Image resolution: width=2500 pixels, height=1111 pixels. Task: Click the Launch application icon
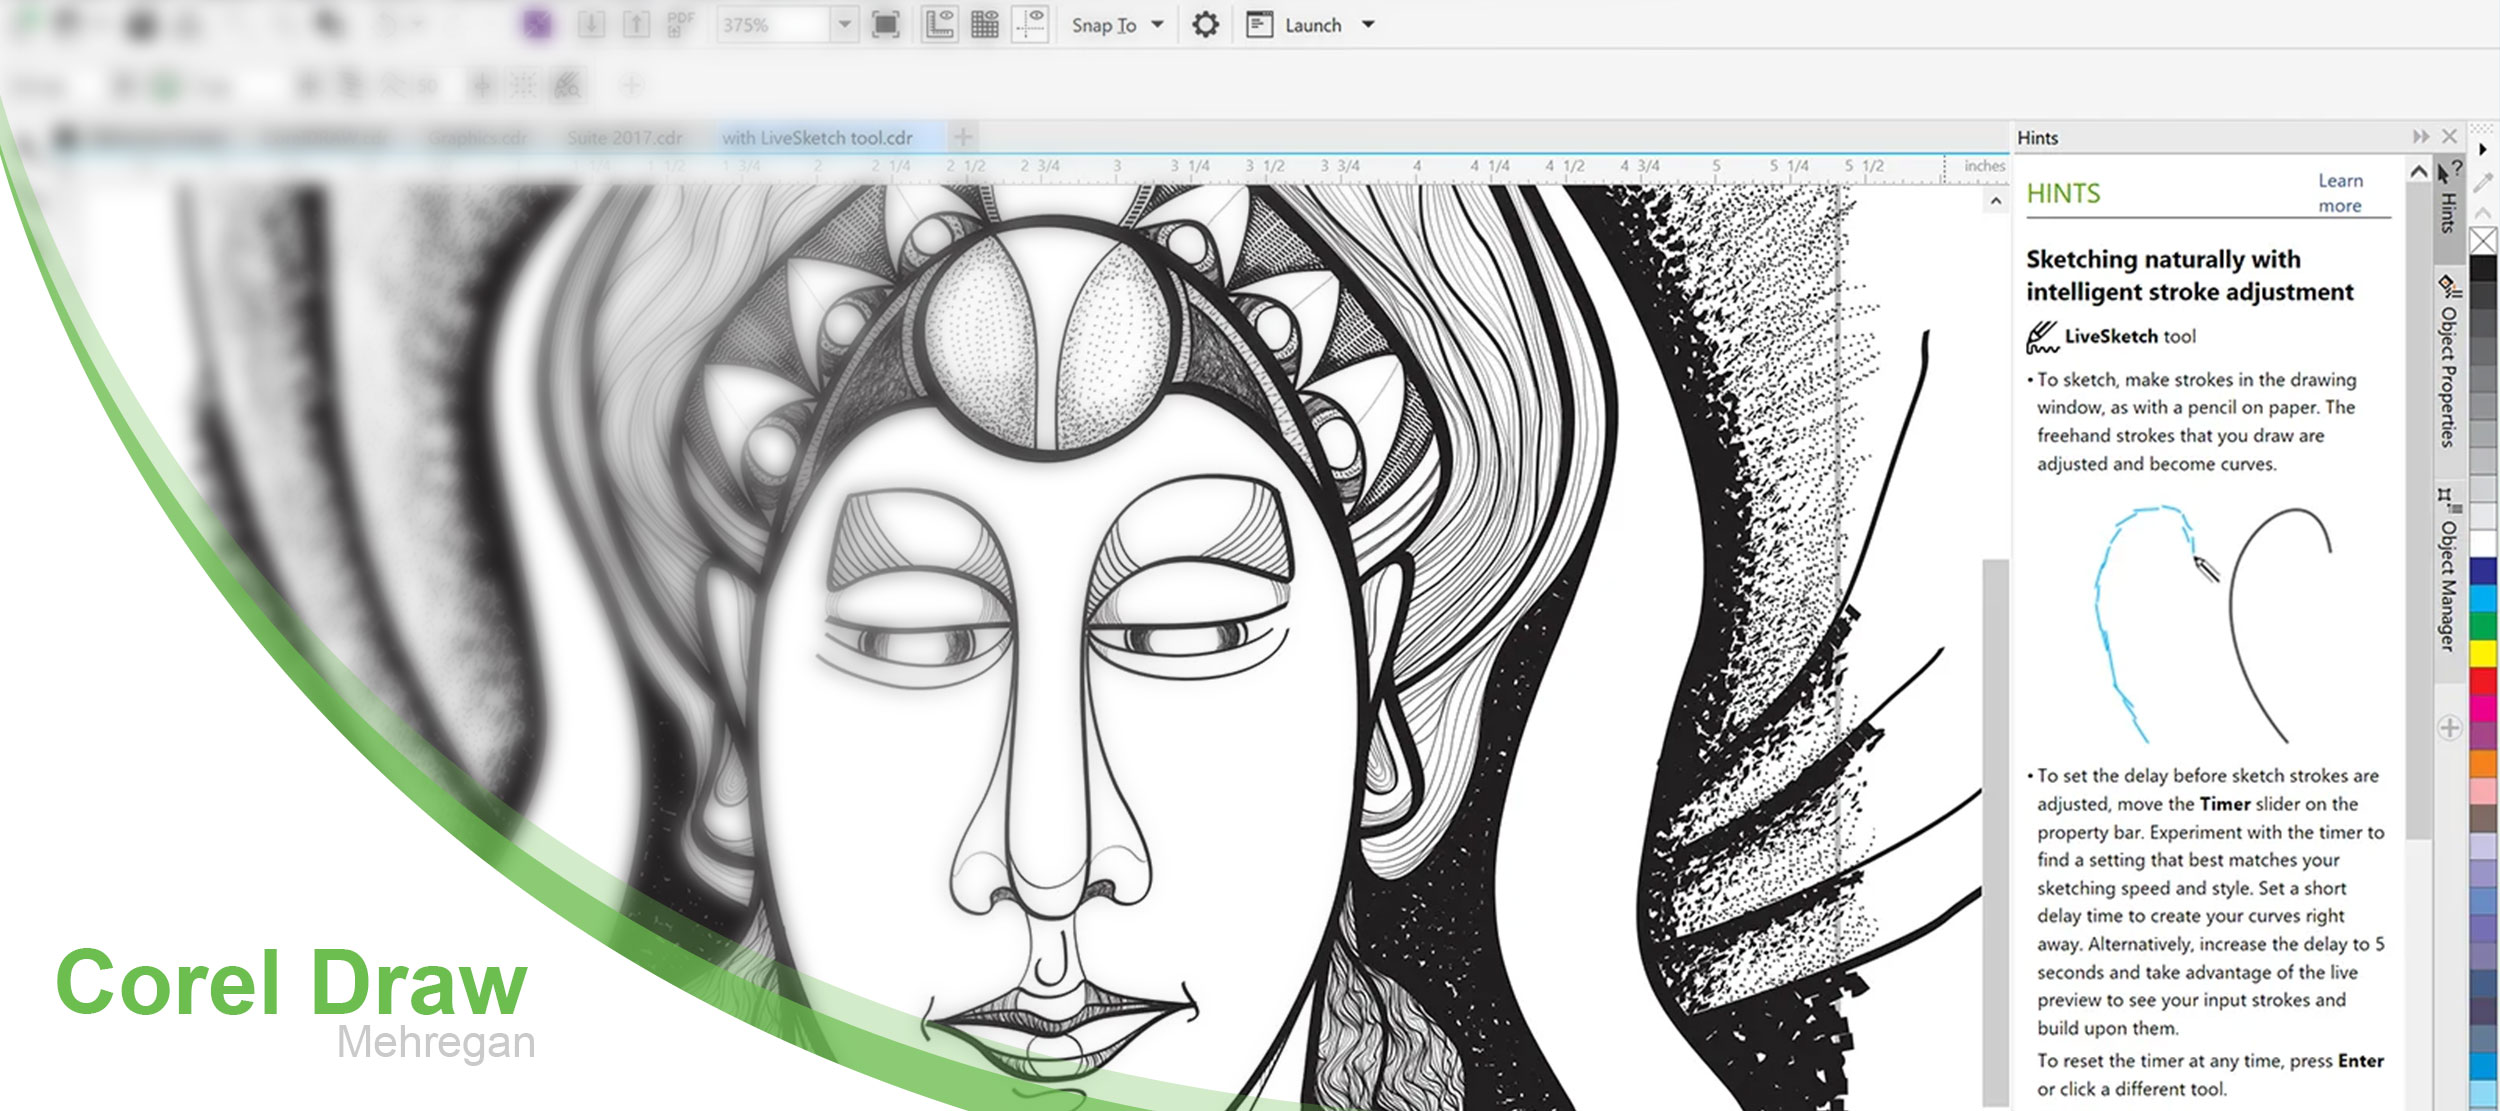pyautogui.click(x=1258, y=25)
